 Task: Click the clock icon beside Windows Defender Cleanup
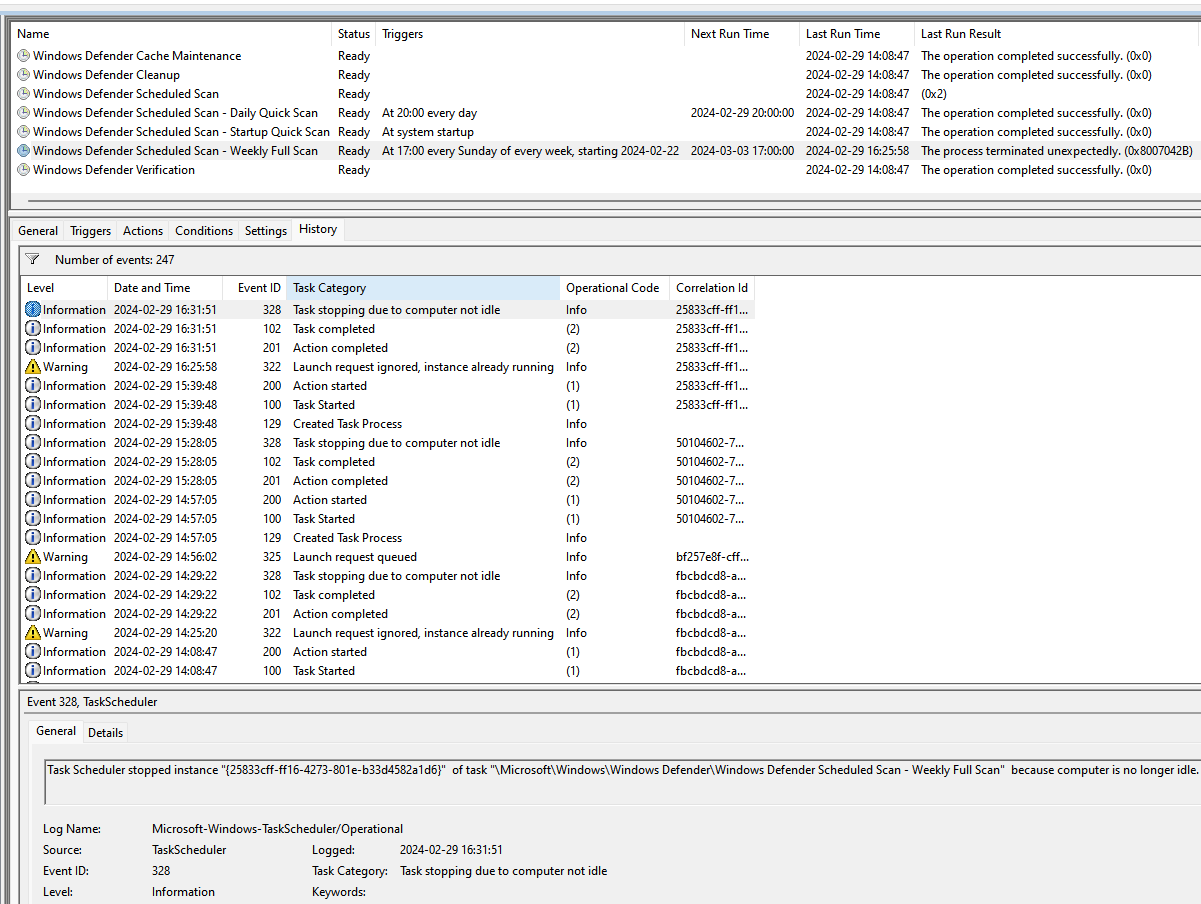click(x=23, y=74)
